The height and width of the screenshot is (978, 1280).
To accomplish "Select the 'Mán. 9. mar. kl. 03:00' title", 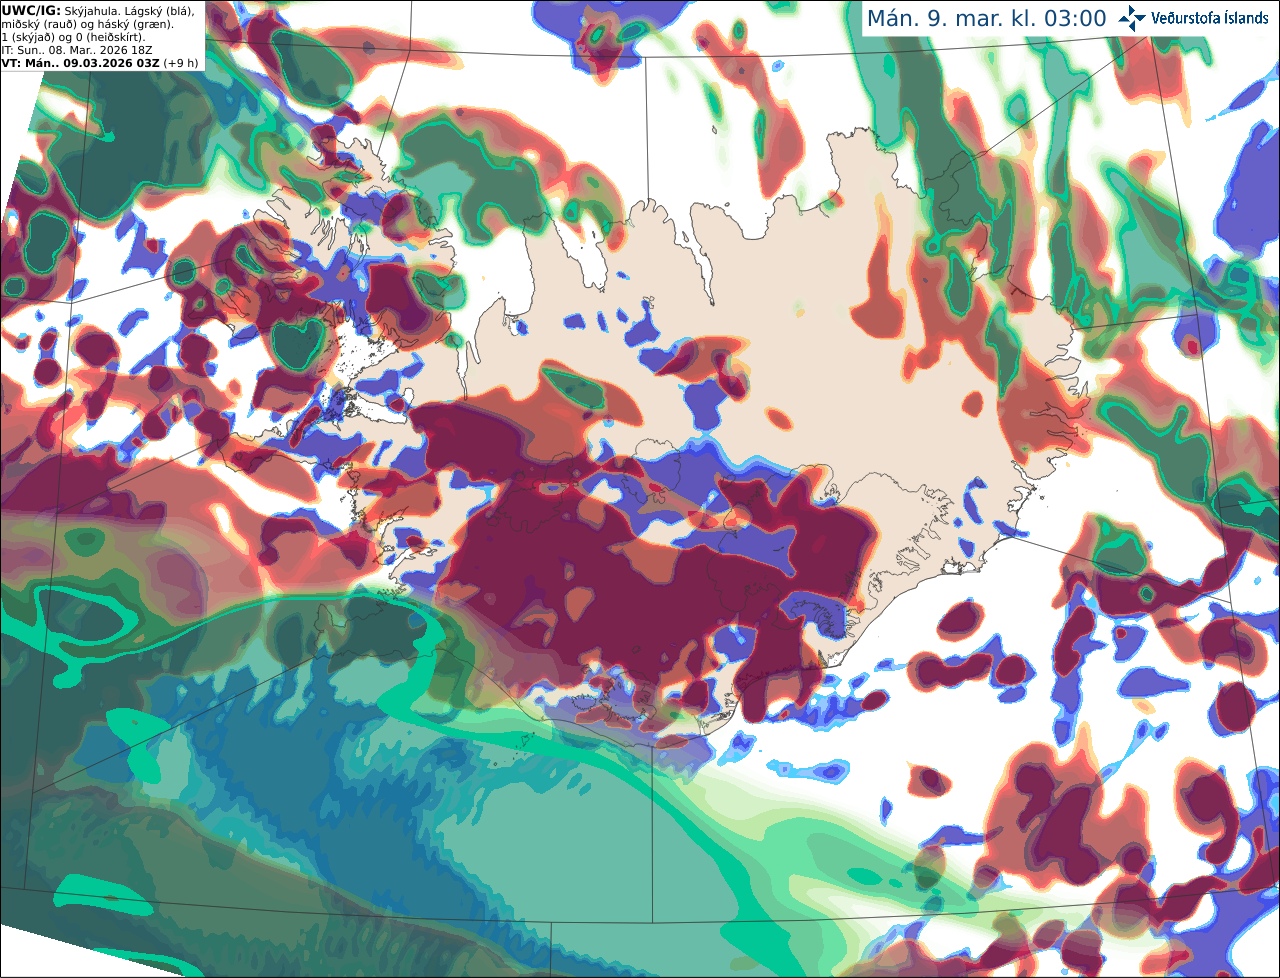I will pos(986,18).
